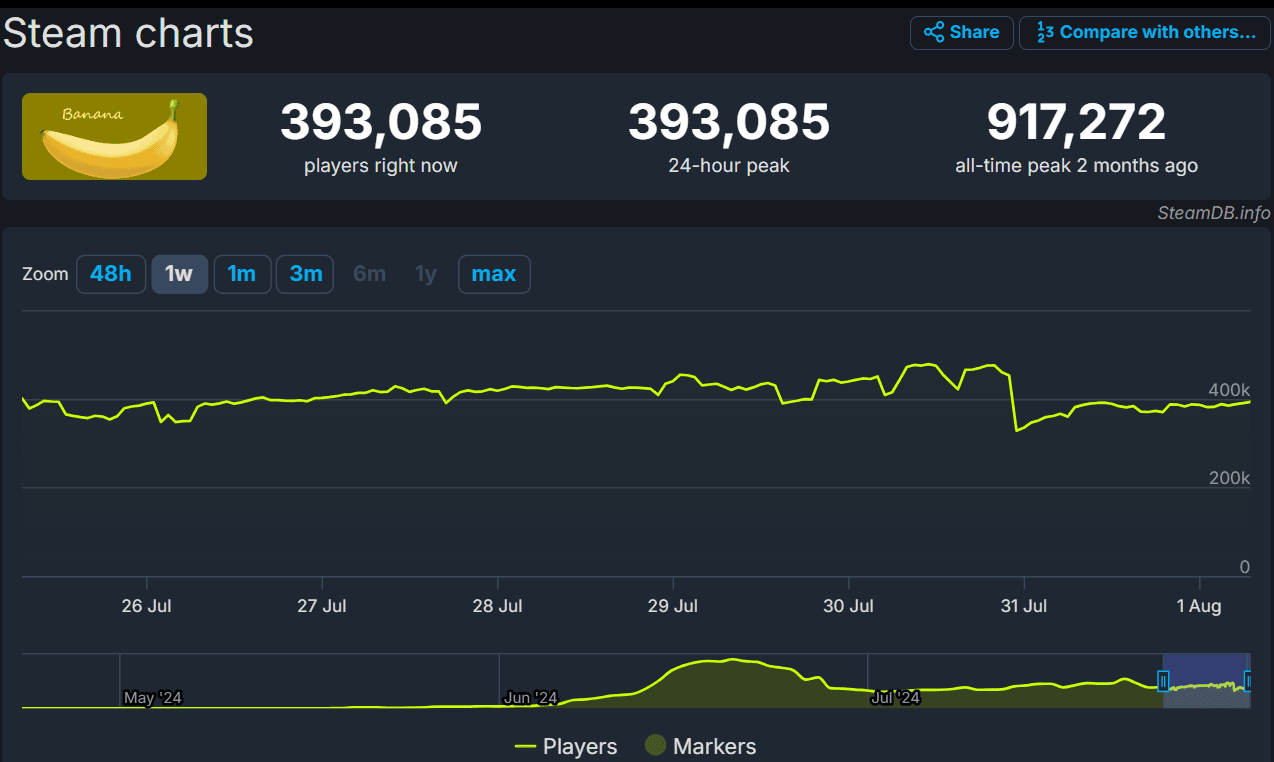This screenshot has width=1274, height=762.
Task: Click all-time peak 2 months ago text
Action: pos(1076,166)
